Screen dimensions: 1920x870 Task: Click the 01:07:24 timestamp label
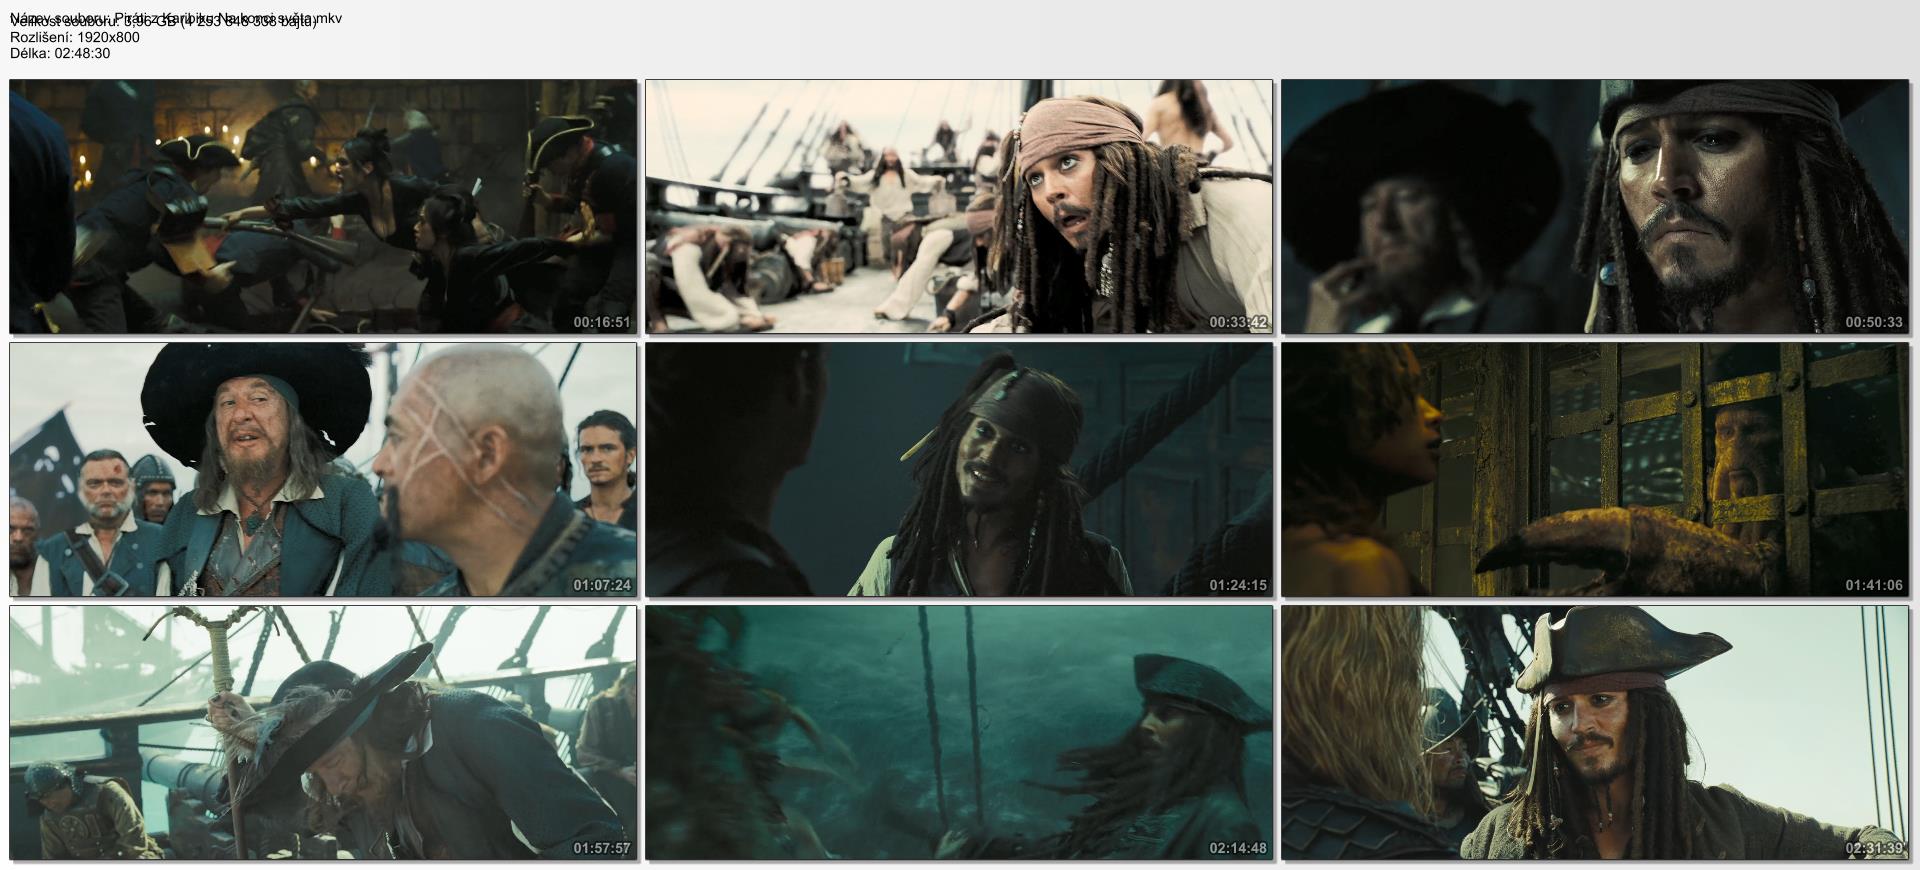602,585
